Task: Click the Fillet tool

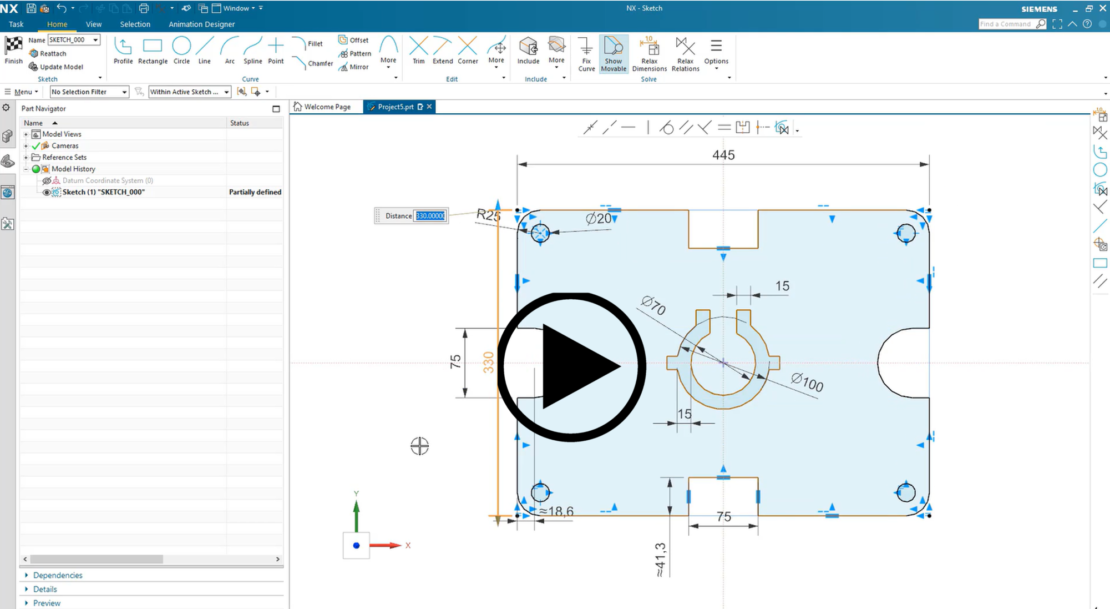Action: coord(311,42)
